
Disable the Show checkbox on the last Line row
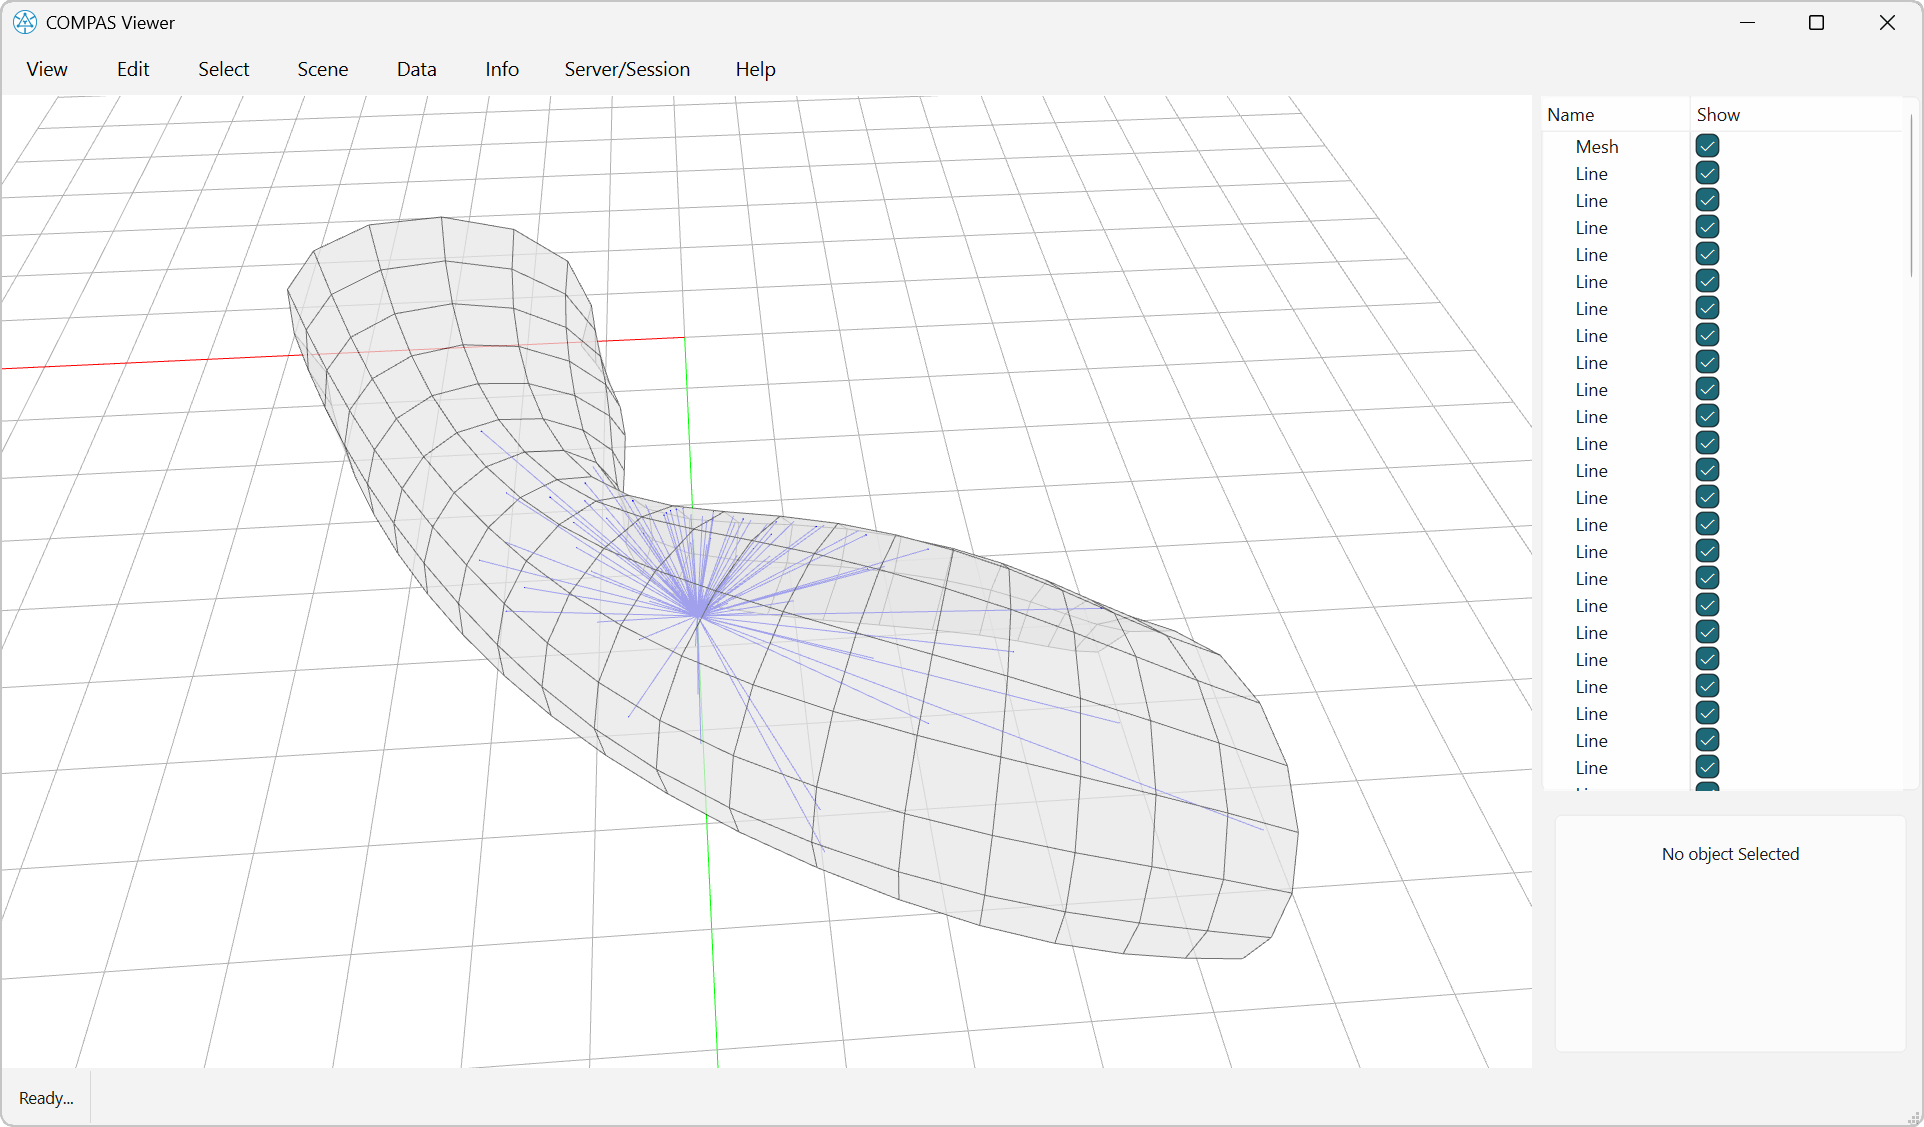click(1707, 766)
